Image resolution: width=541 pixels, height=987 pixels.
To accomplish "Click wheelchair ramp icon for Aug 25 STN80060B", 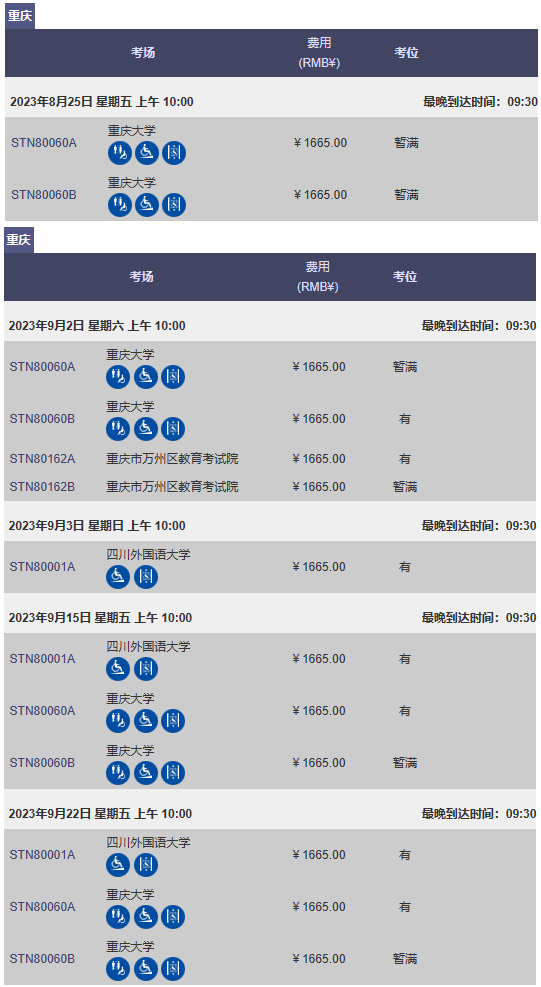I will (147, 205).
